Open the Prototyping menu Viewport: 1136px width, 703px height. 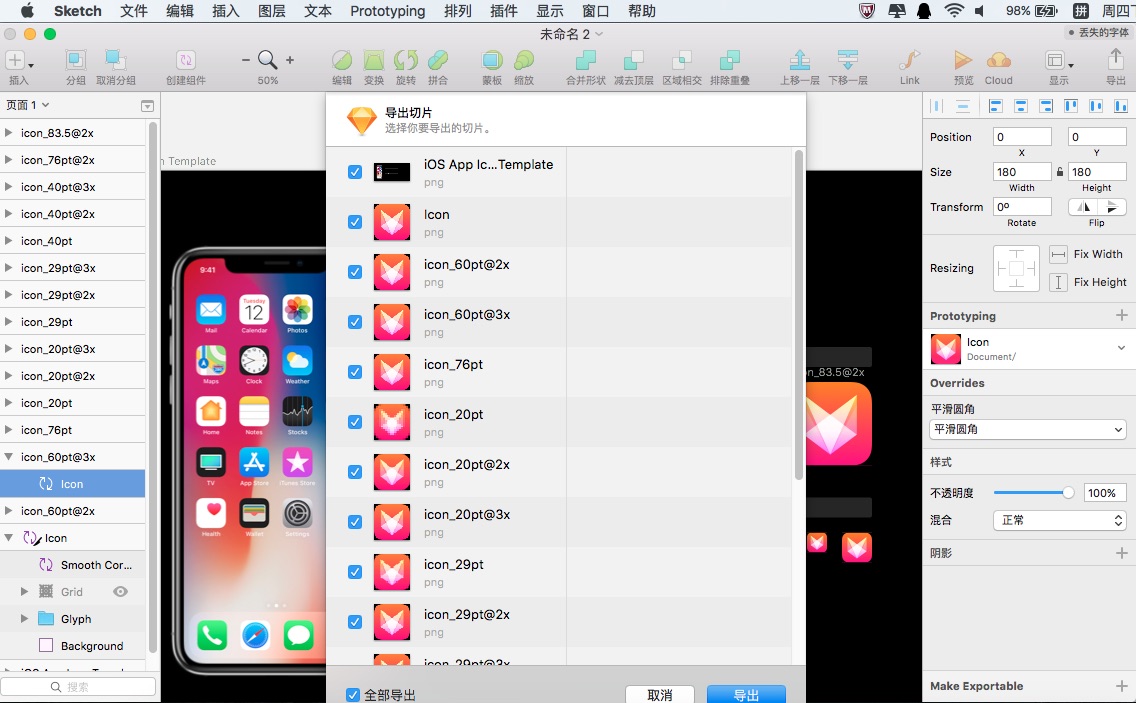coord(387,11)
